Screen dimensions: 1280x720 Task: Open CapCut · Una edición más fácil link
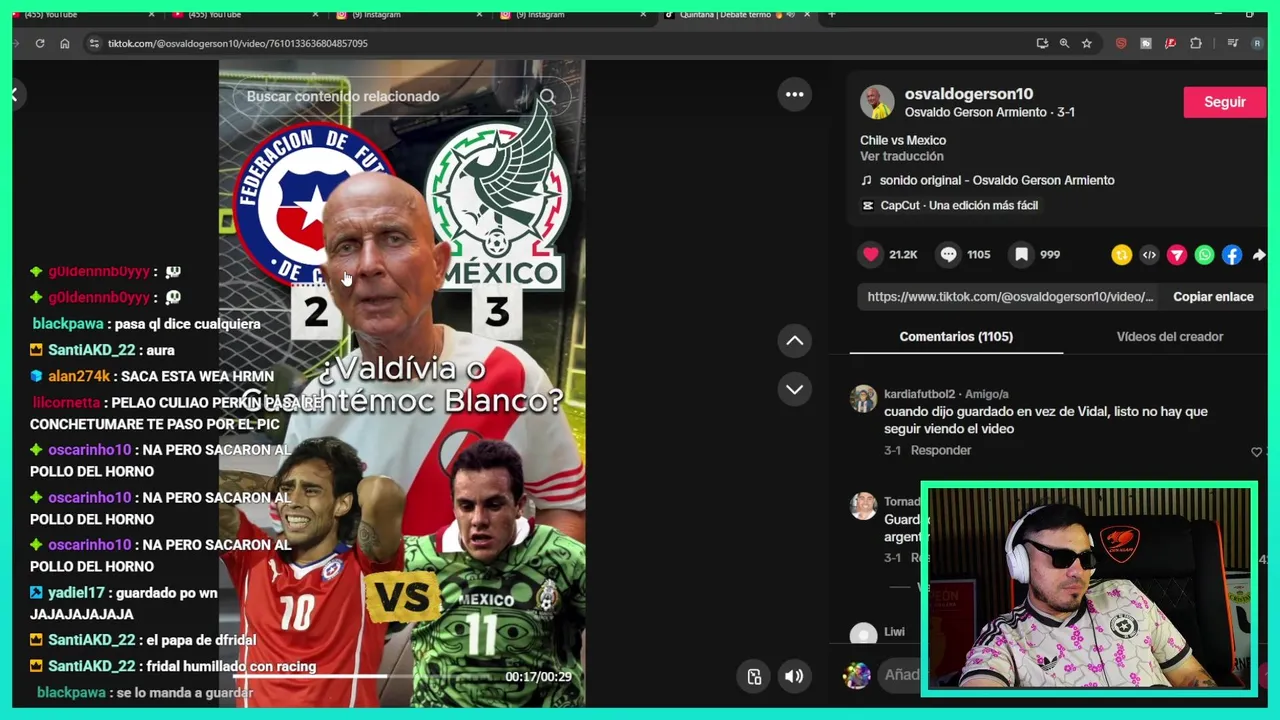[959, 205]
